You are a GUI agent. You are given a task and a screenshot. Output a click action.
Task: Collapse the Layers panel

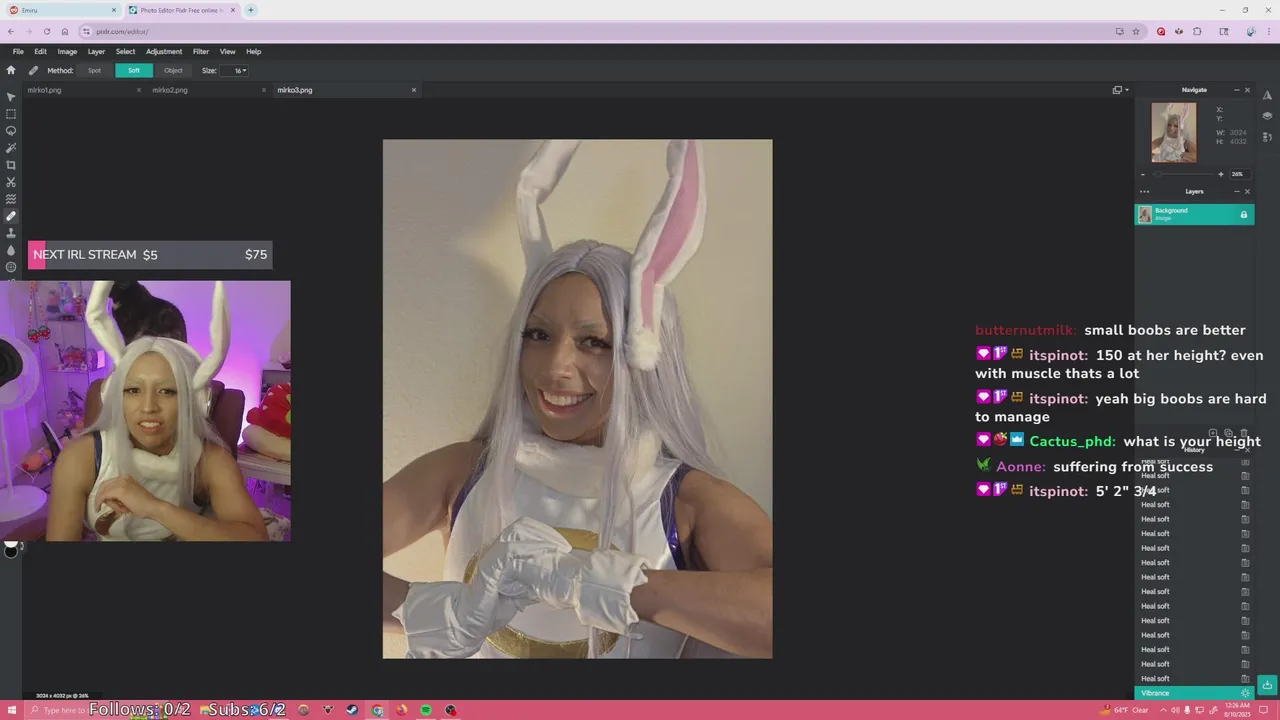tap(1236, 191)
